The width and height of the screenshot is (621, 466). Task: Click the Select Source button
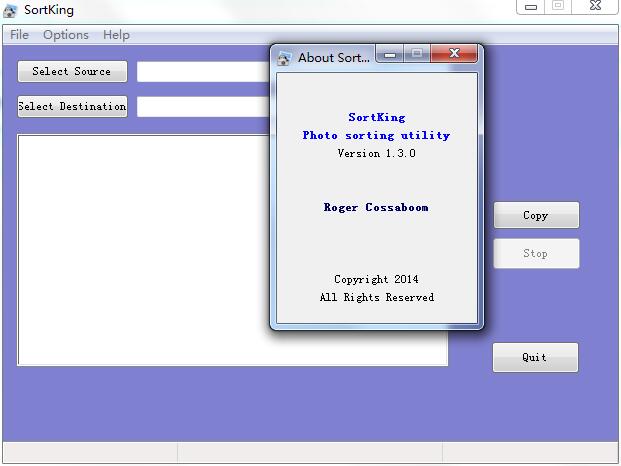pos(72,71)
